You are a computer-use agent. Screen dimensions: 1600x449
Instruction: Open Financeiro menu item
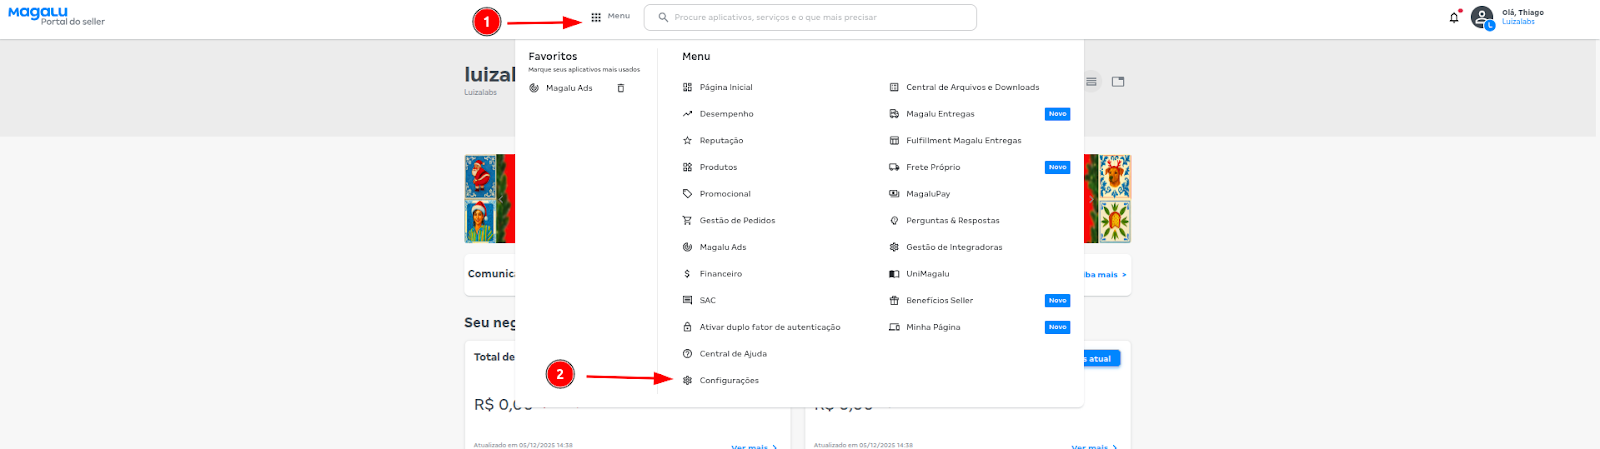tap(721, 274)
